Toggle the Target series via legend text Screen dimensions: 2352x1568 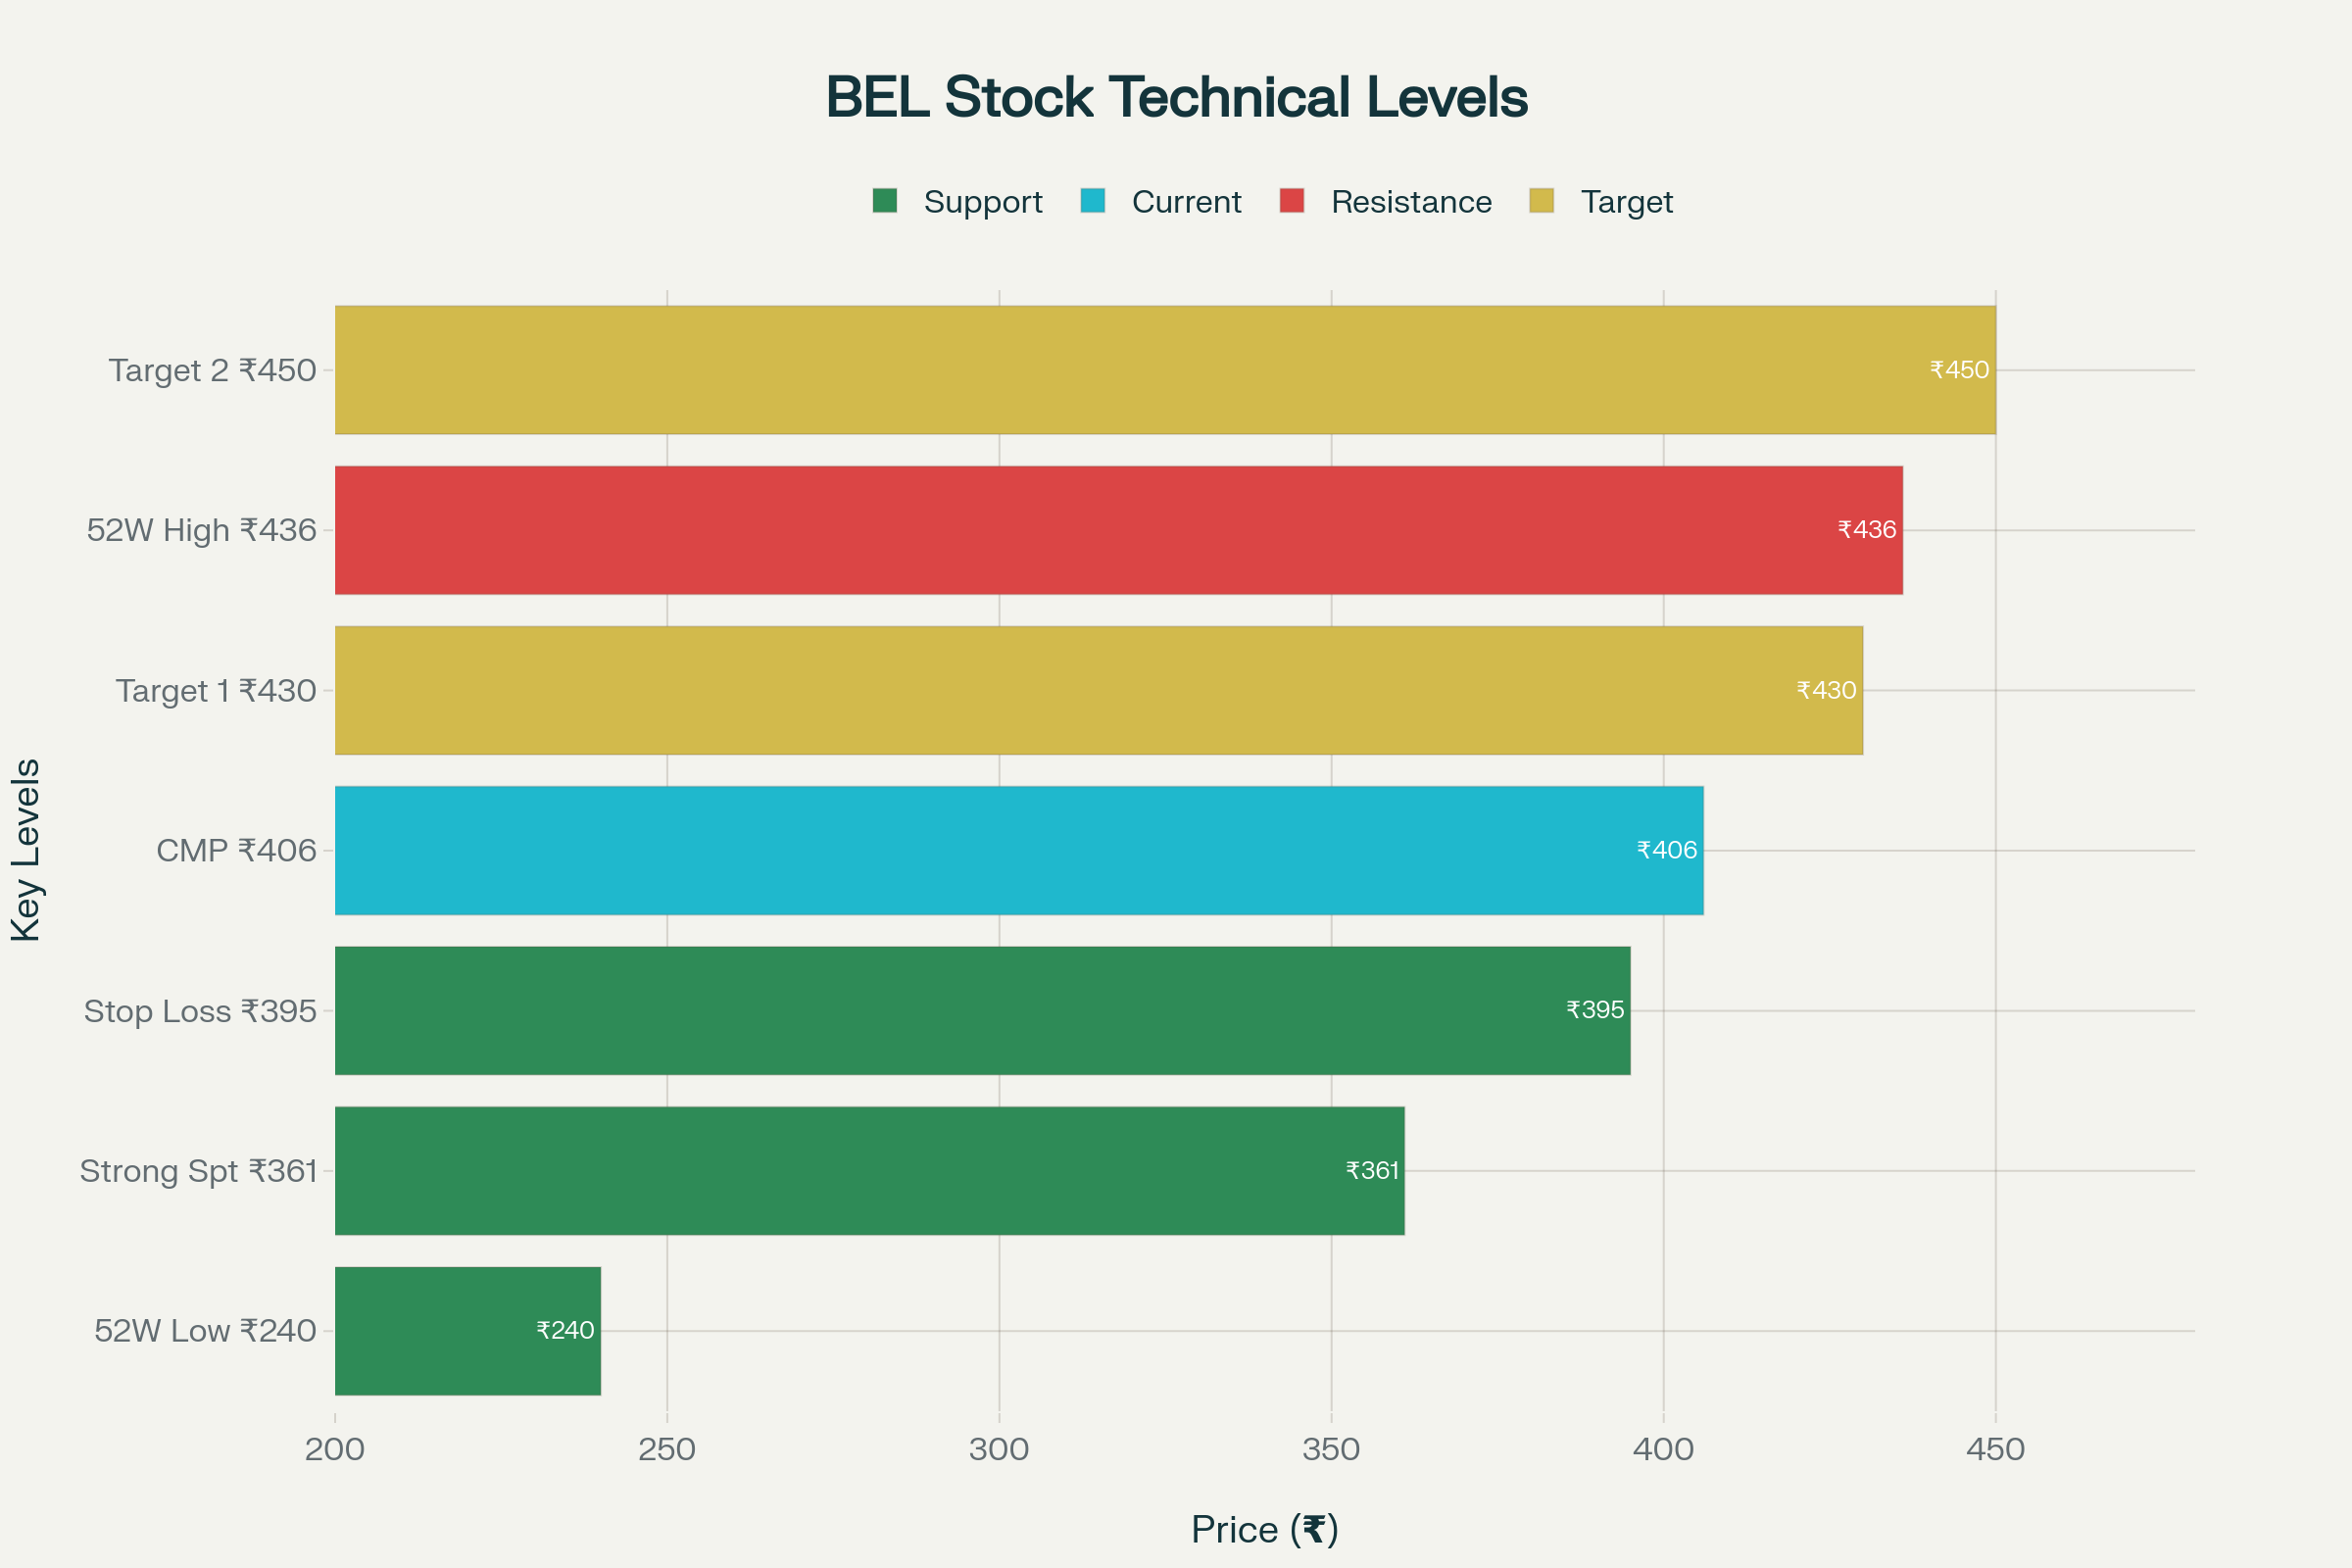coord(1626,202)
